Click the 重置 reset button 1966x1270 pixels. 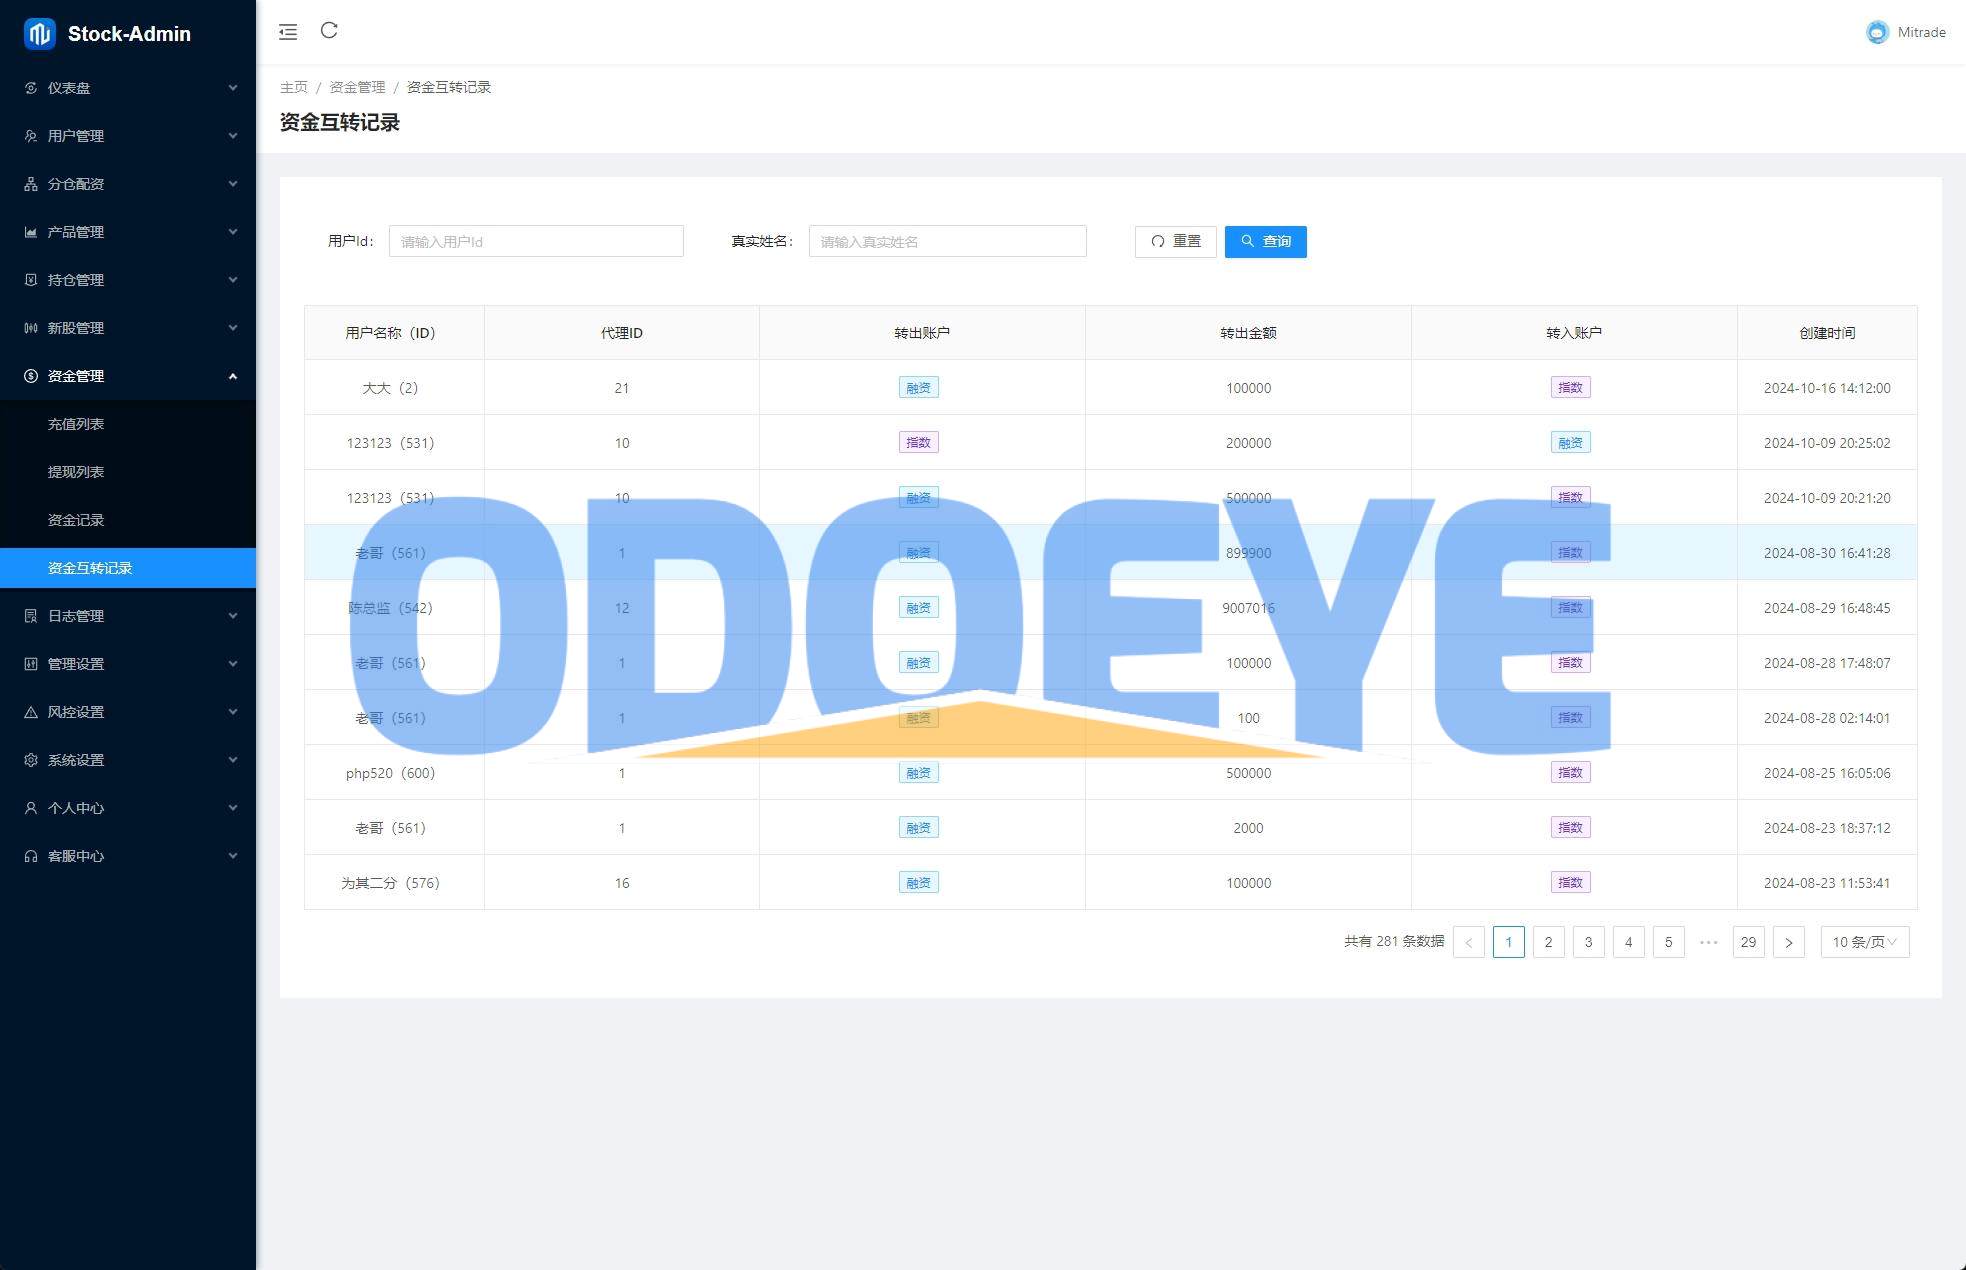[x=1176, y=241]
